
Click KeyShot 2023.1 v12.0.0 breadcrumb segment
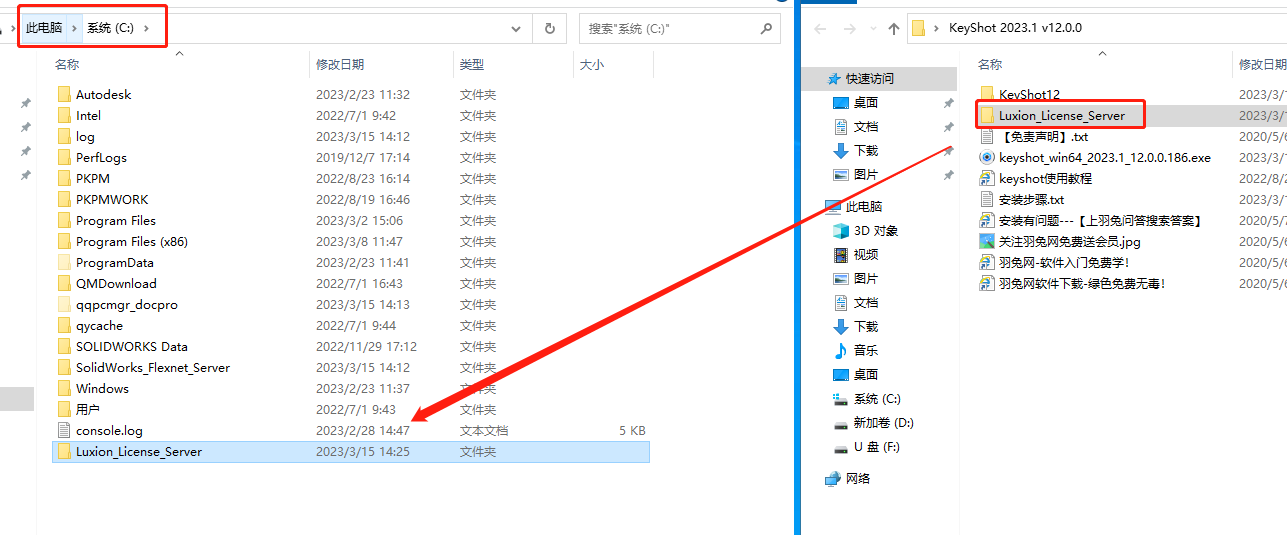pyautogui.click(x=1015, y=28)
